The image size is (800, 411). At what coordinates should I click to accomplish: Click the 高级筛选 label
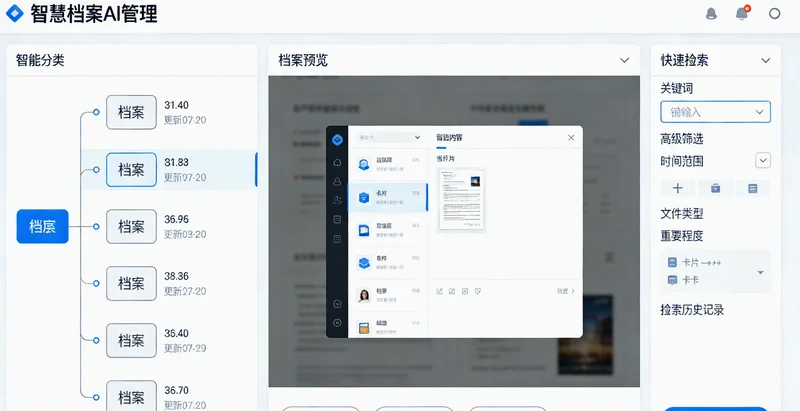point(682,139)
